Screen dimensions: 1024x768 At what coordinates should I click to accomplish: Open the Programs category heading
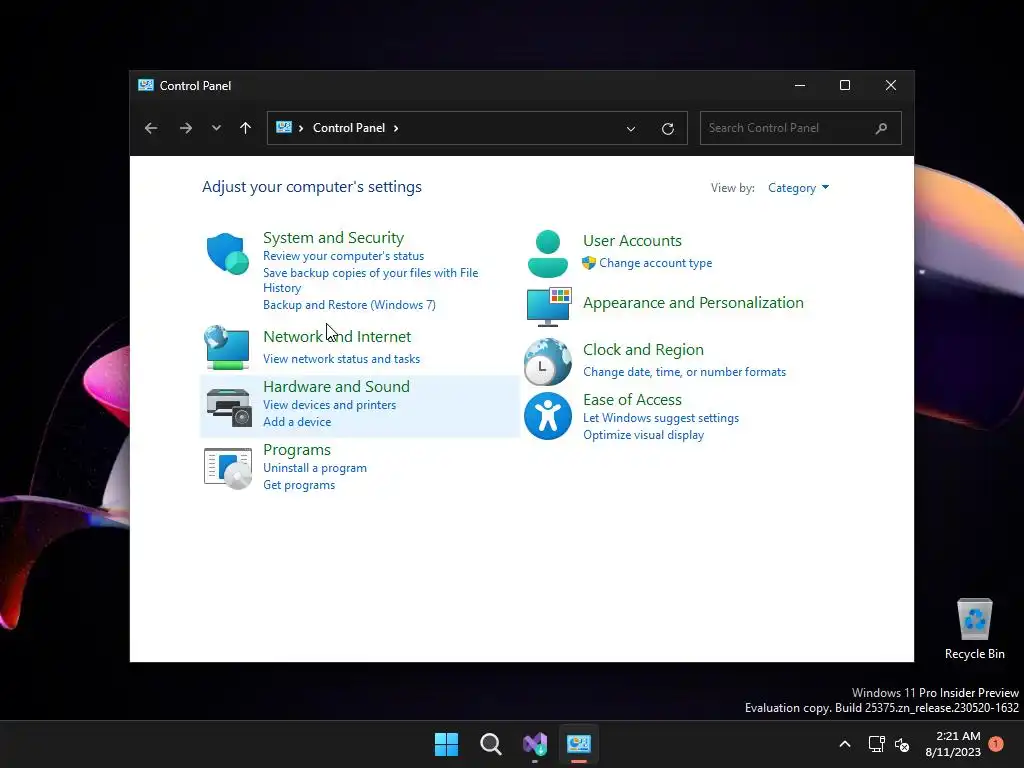pyautogui.click(x=296, y=450)
